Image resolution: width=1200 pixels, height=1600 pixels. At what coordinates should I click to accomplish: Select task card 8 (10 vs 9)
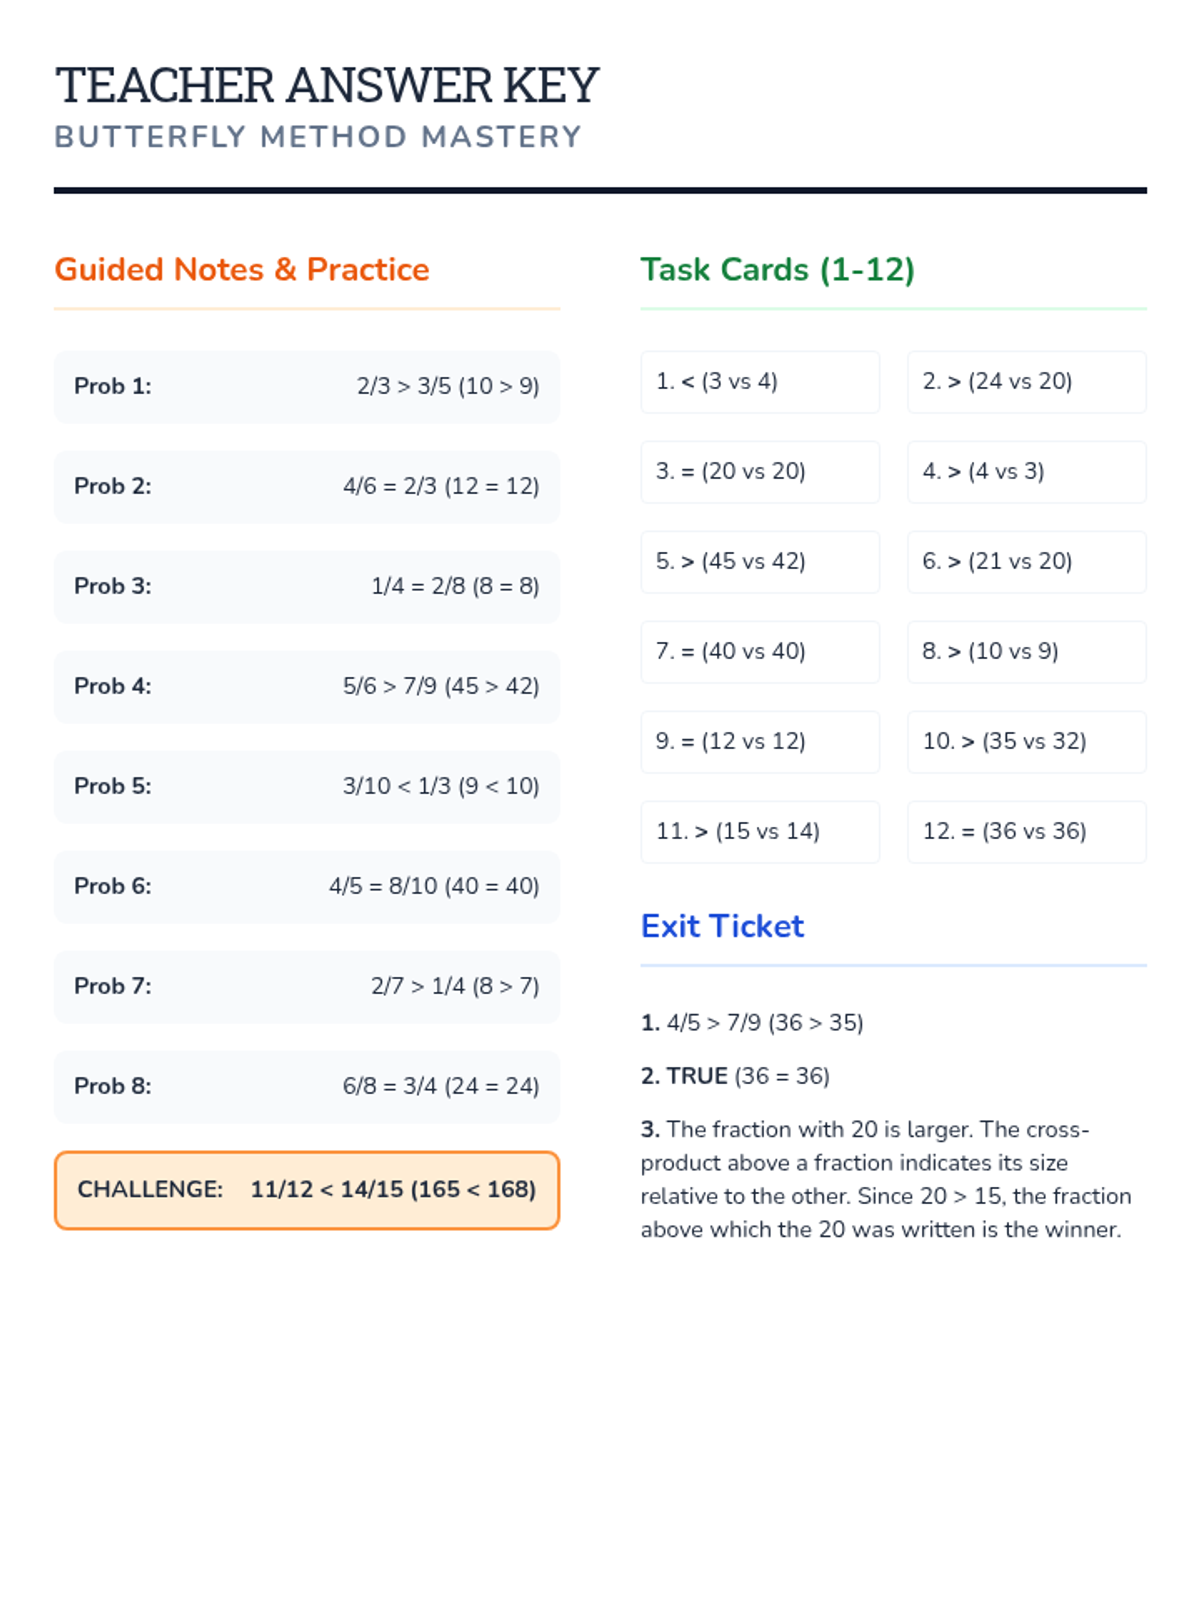pos(1026,651)
